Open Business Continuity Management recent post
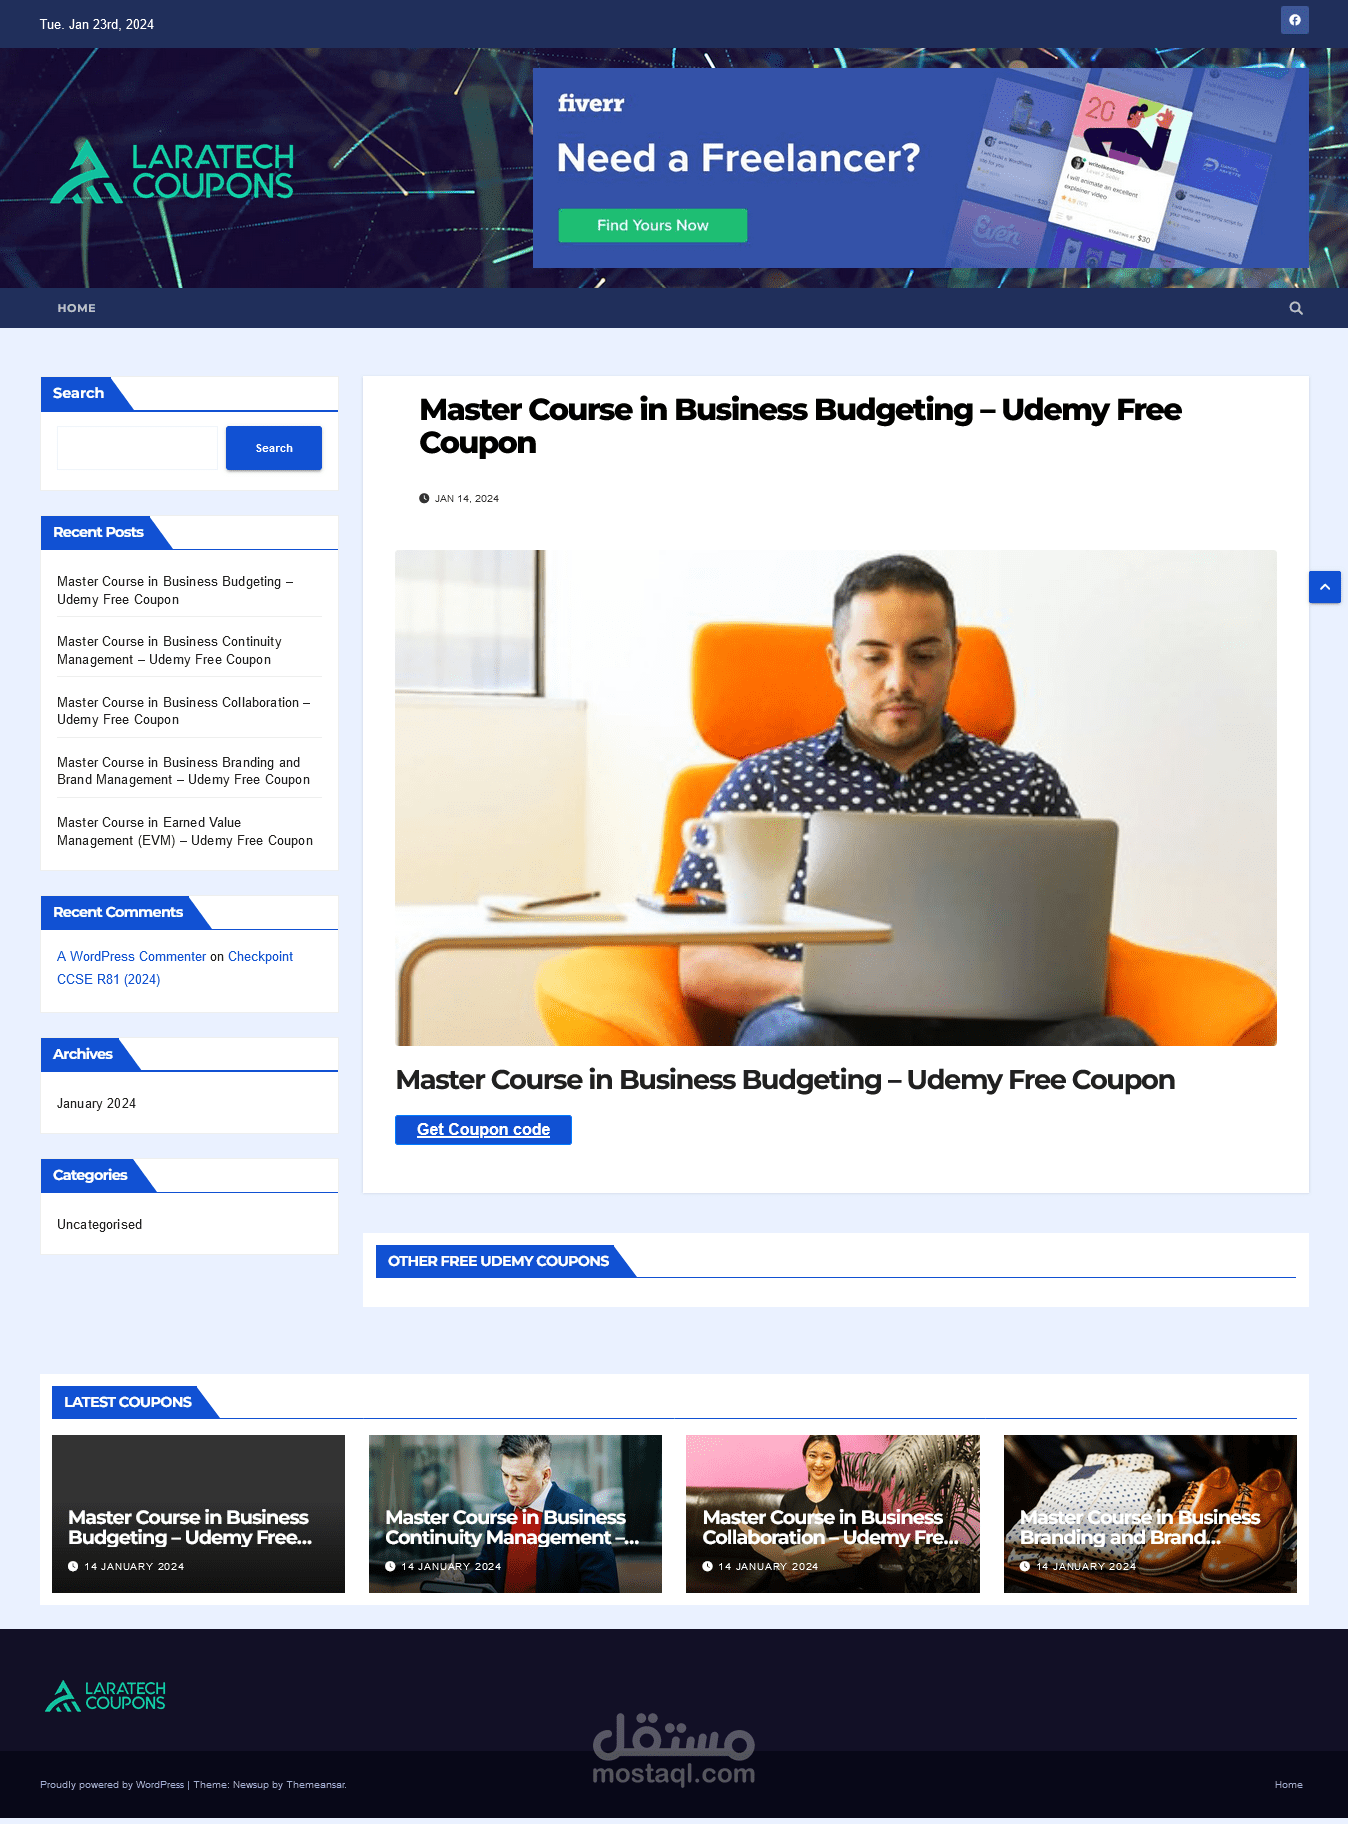Screen dimensions: 1348x1824 coord(169,650)
